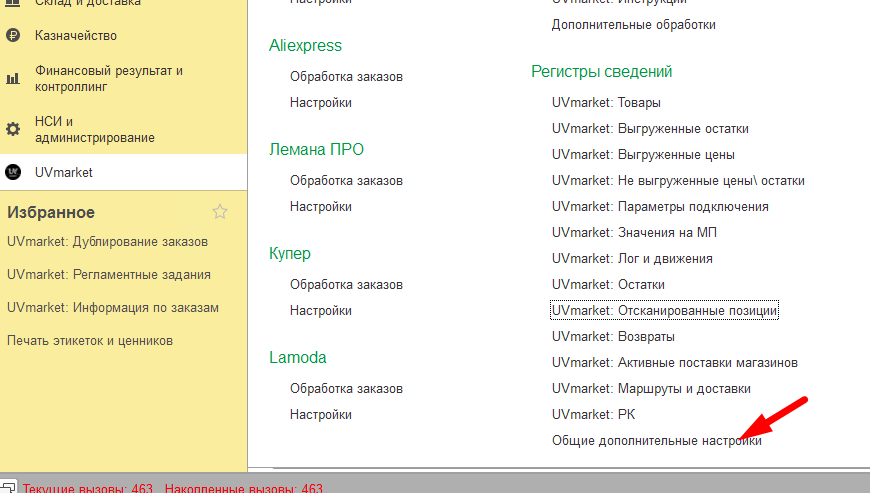The width and height of the screenshot is (870, 493).
Task: Open favorite UVmarket: Регламентные задания
Action: point(109,275)
